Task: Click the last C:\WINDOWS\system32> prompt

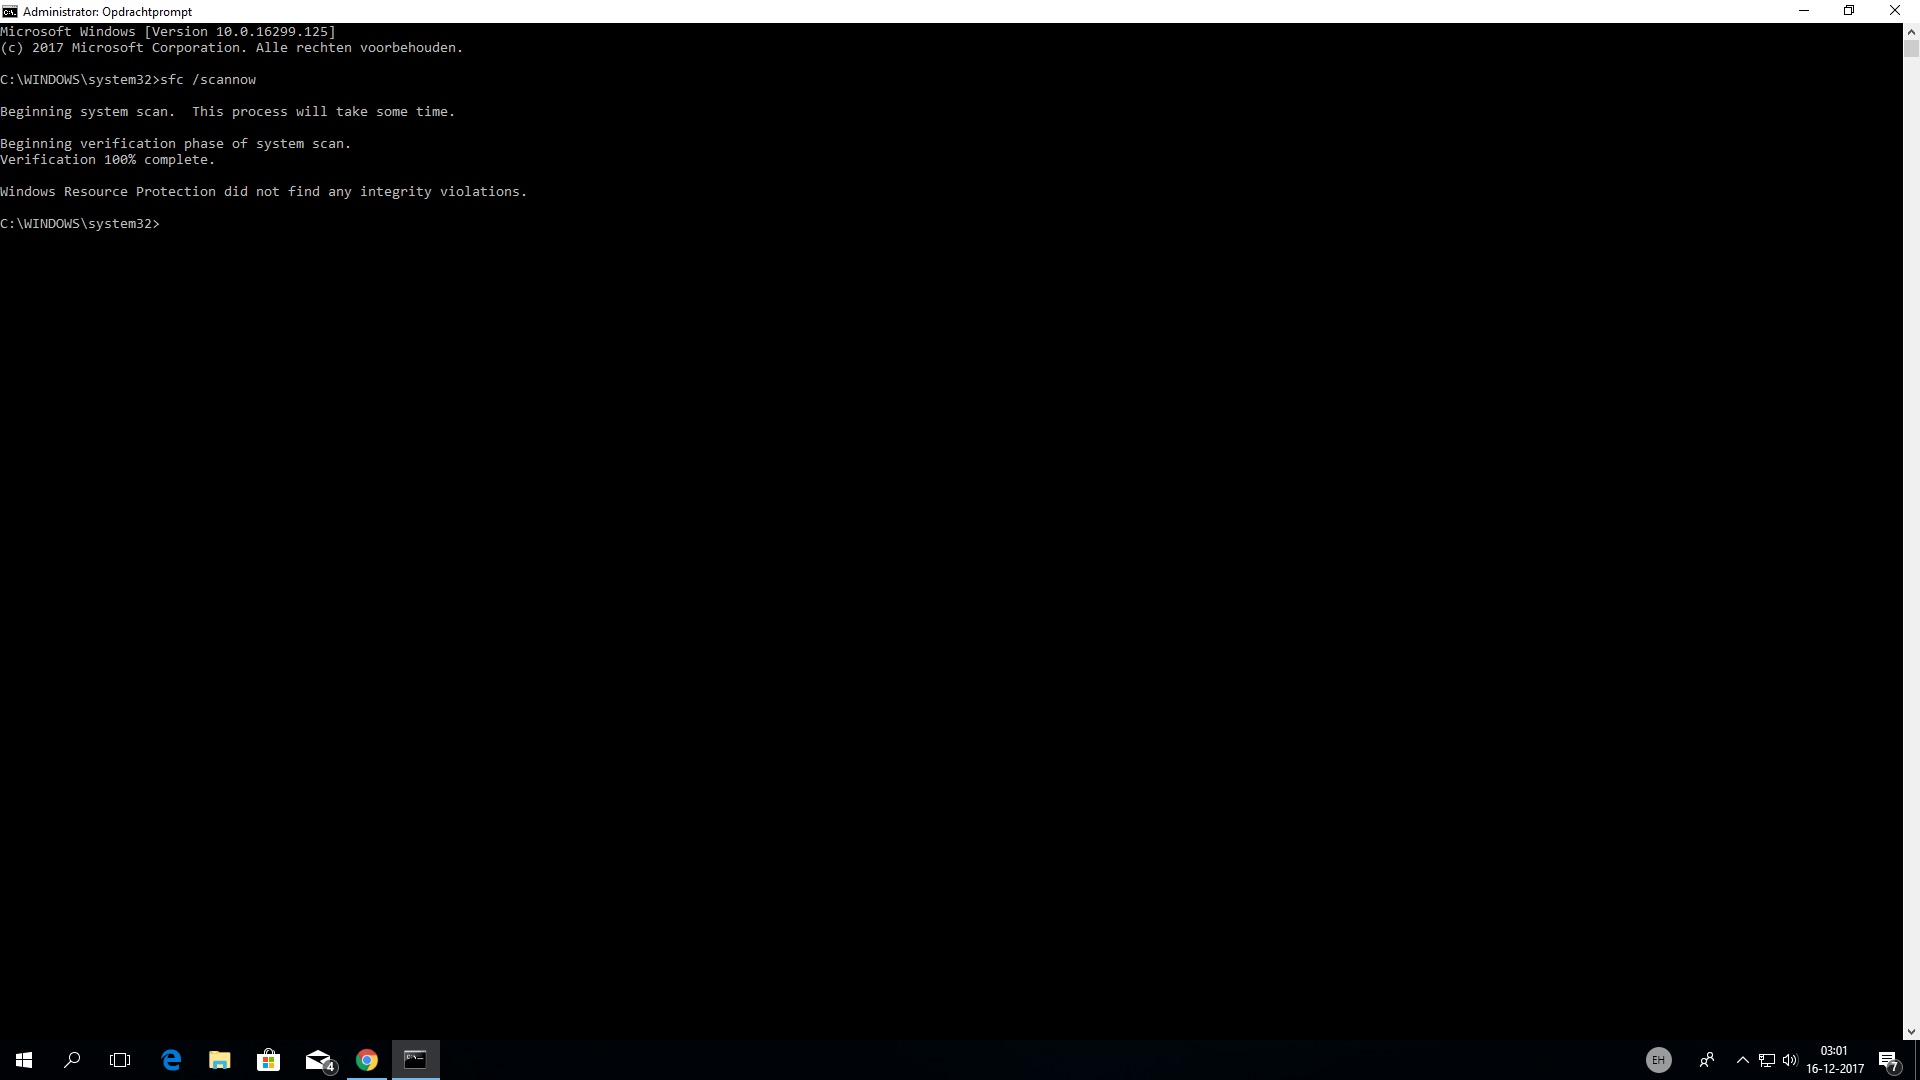Action: pyautogui.click(x=80, y=224)
